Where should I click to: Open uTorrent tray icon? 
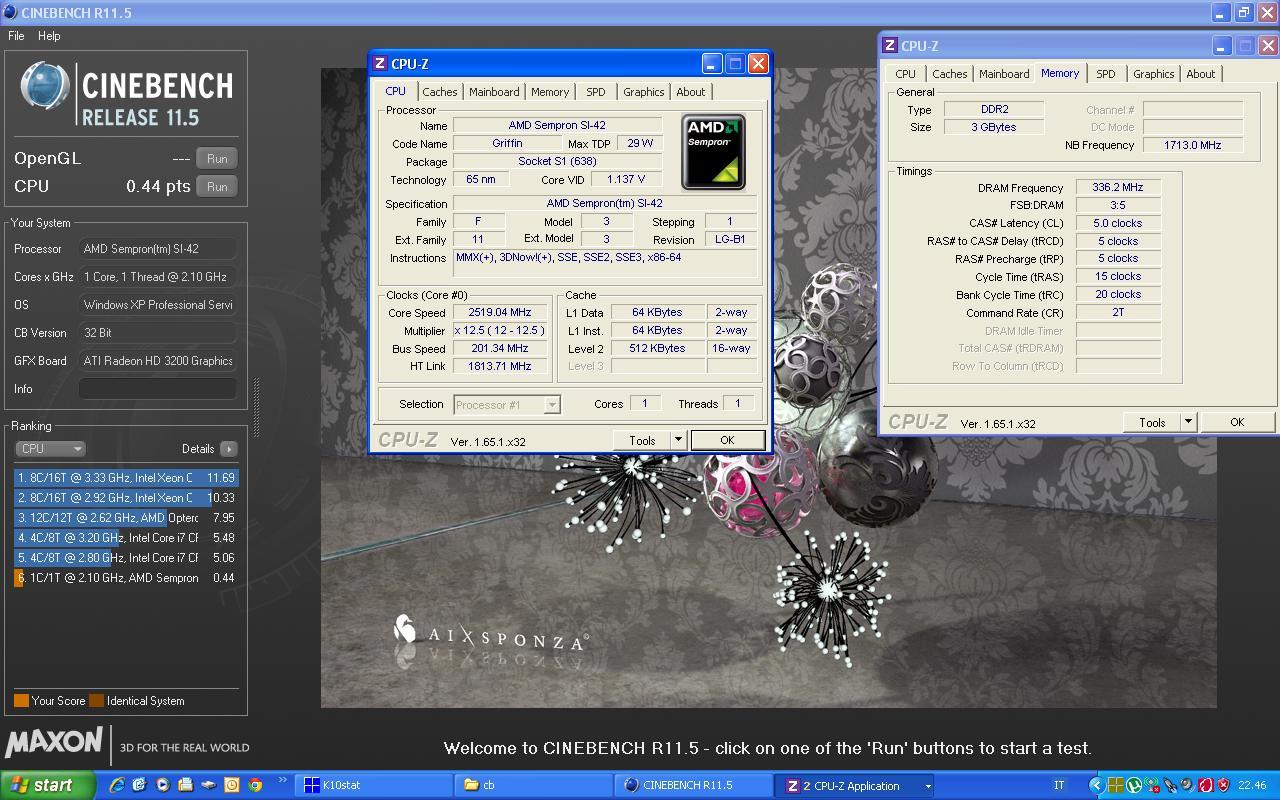pos(1134,785)
